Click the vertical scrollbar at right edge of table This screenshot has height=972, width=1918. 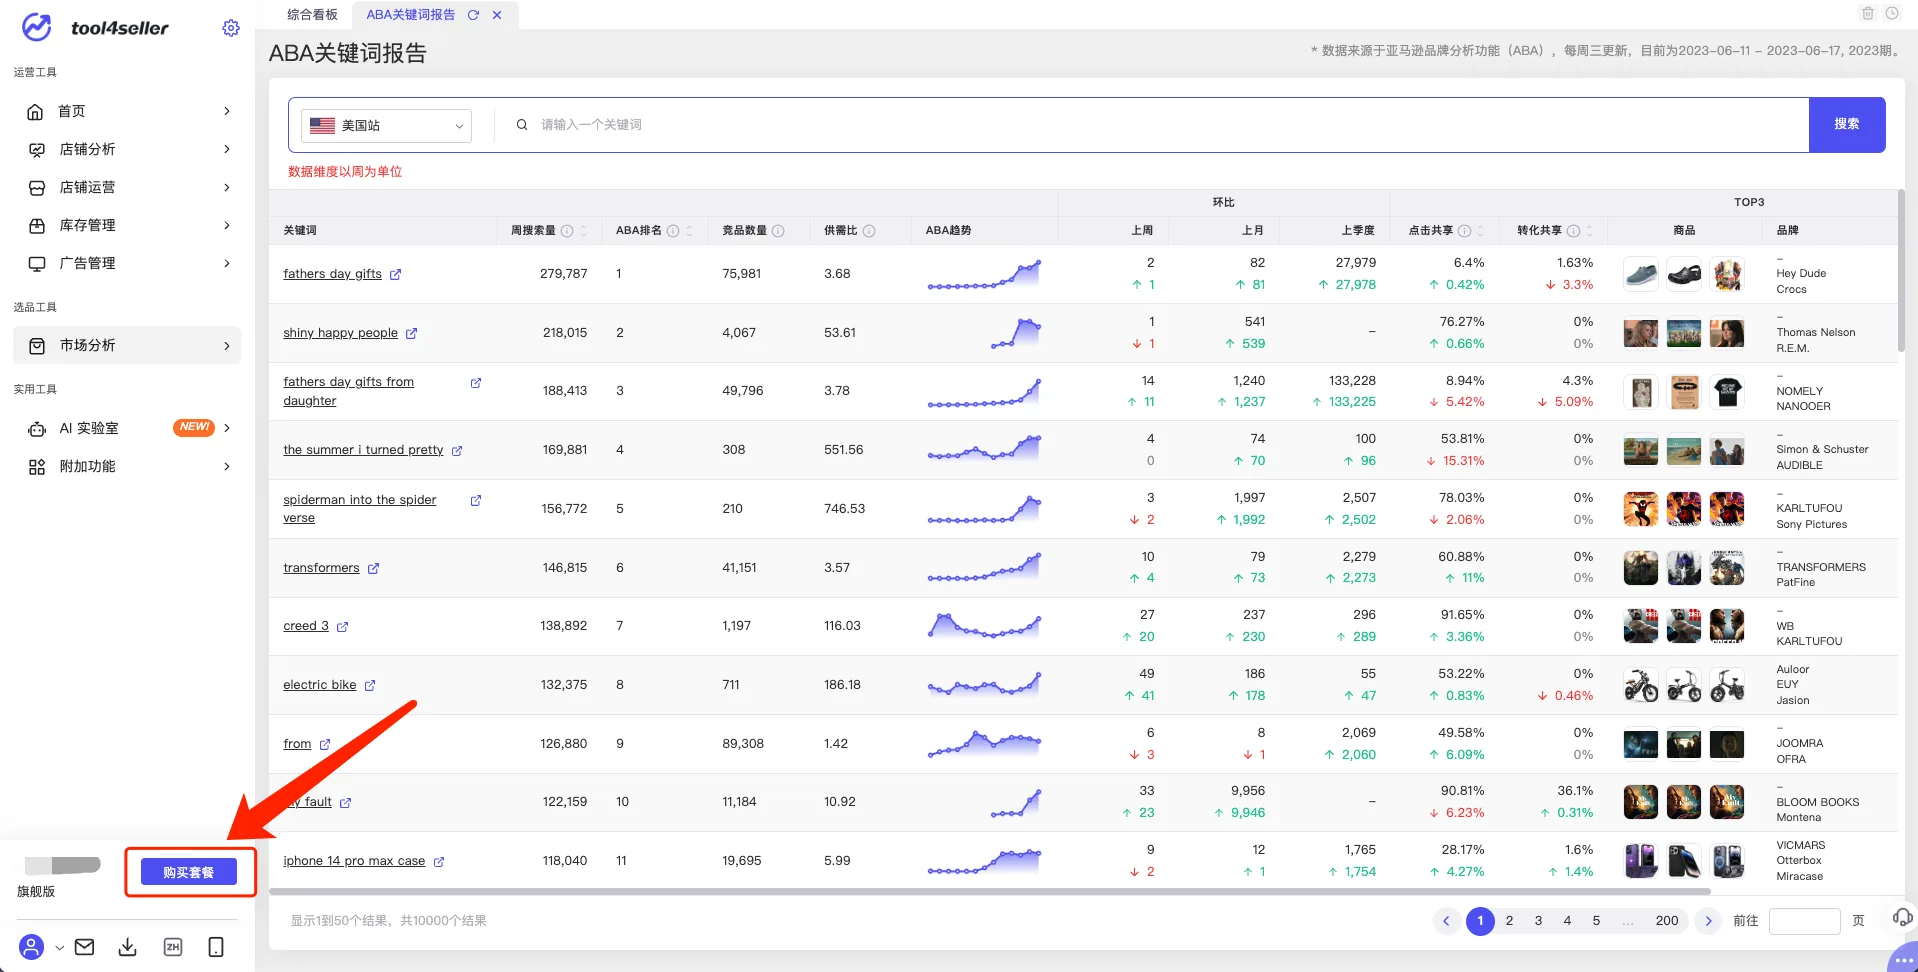1901,270
